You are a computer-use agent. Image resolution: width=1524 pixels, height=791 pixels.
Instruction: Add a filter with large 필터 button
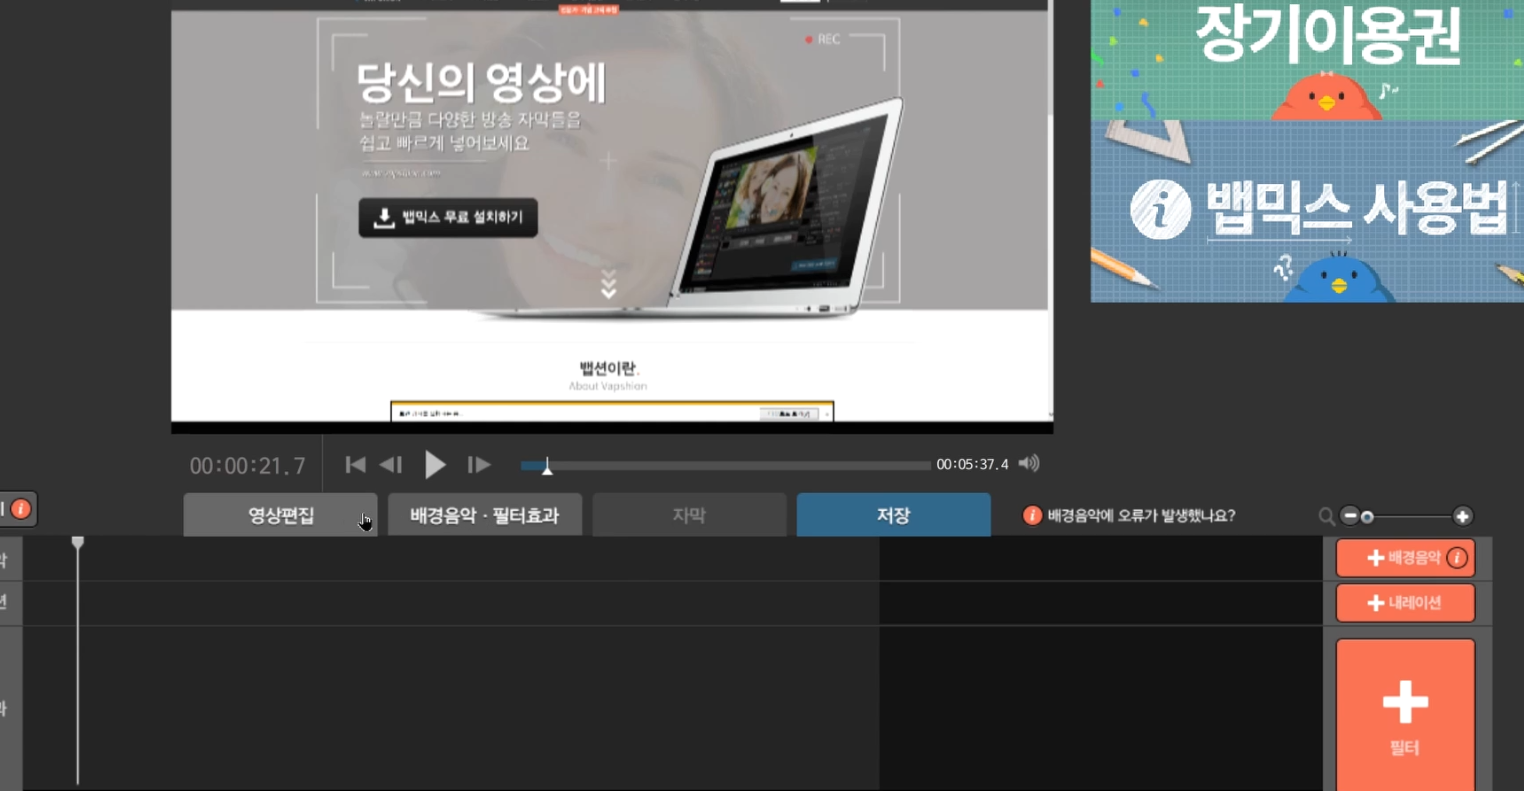[x=1405, y=715]
